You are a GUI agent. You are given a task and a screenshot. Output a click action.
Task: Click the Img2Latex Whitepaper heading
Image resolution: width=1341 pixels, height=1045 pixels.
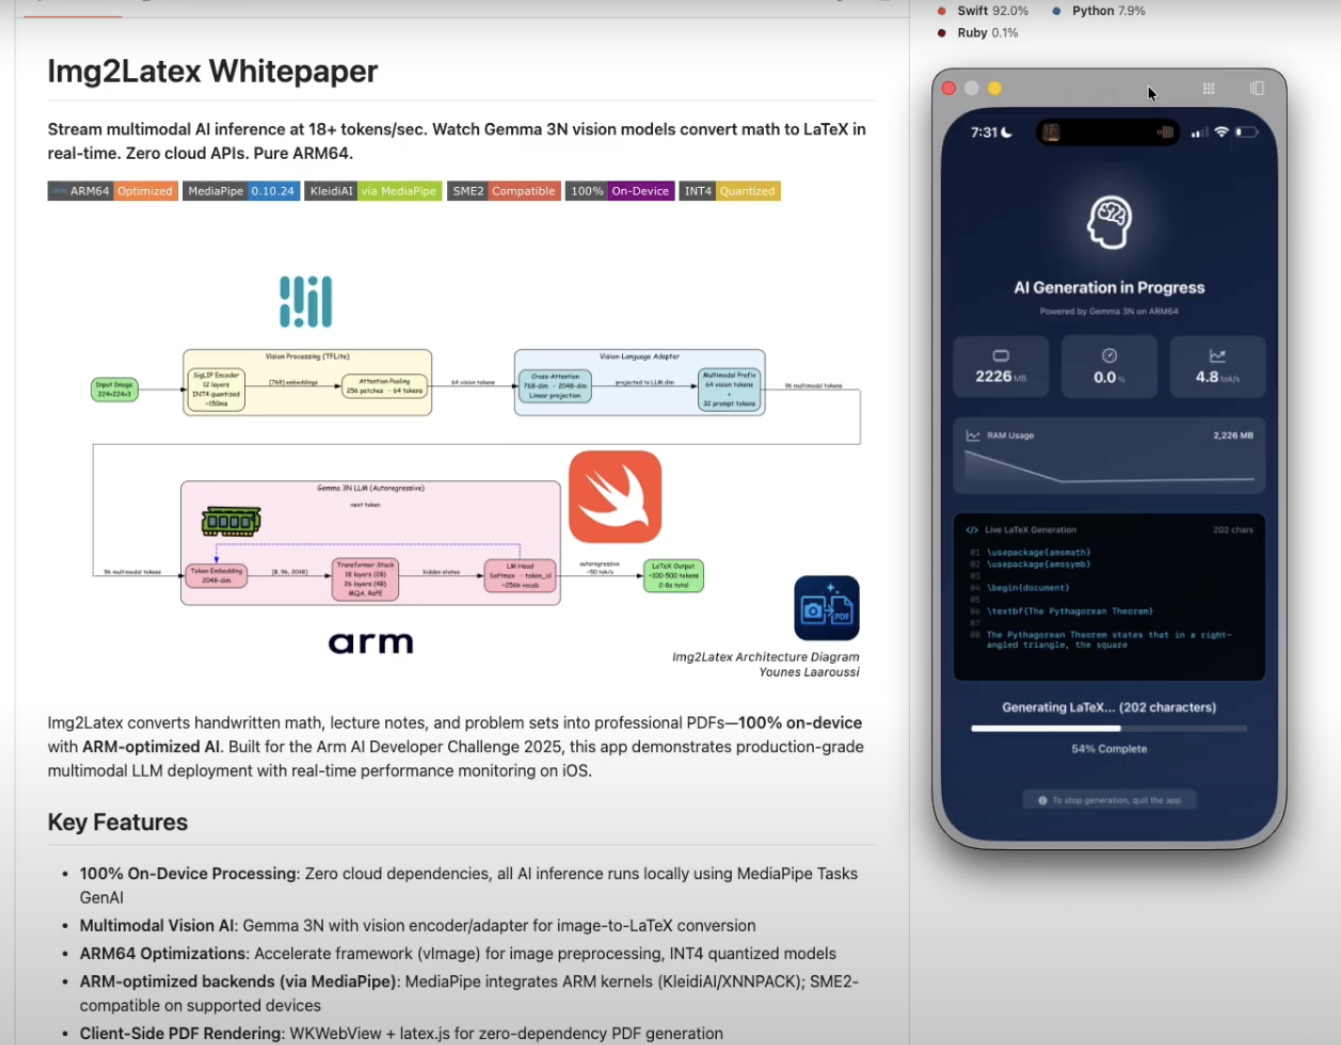click(212, 71)
